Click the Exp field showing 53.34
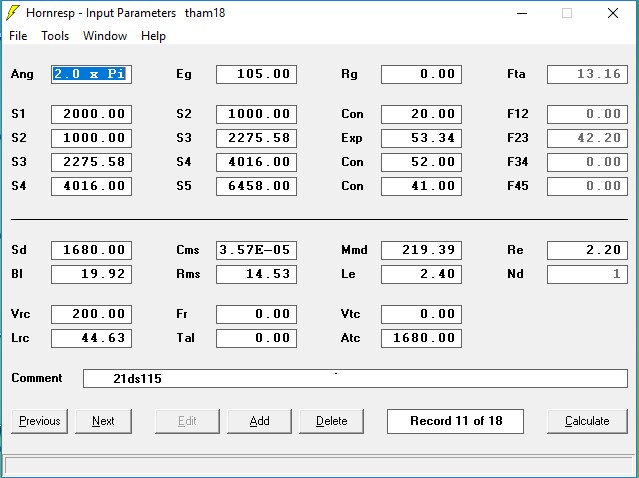 coord(421,138)
